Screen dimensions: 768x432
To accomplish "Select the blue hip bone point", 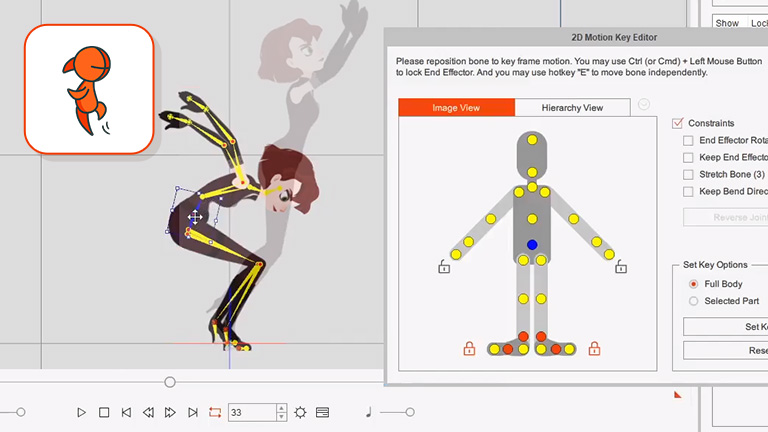I will click(532, 244).
